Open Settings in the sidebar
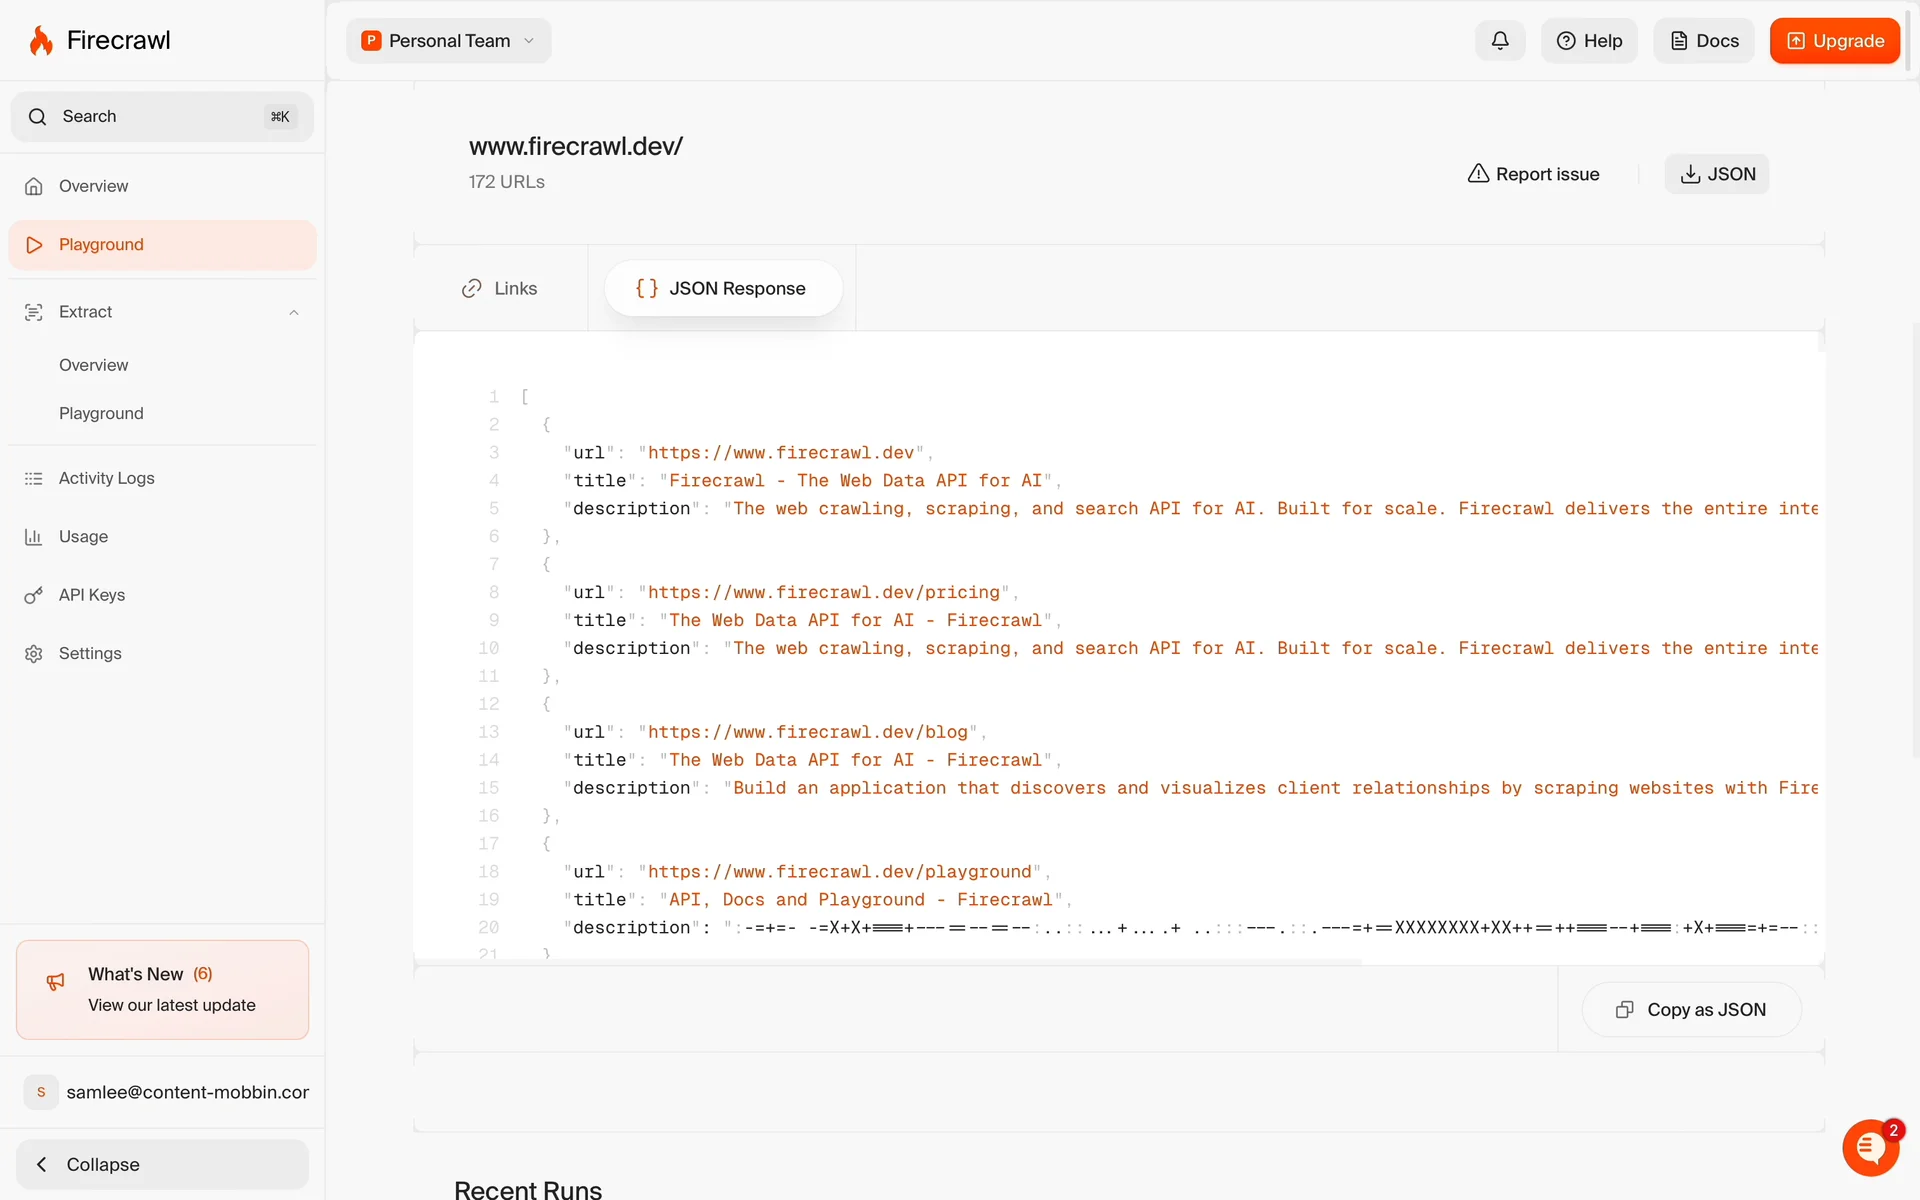 [x=89, y=654]
